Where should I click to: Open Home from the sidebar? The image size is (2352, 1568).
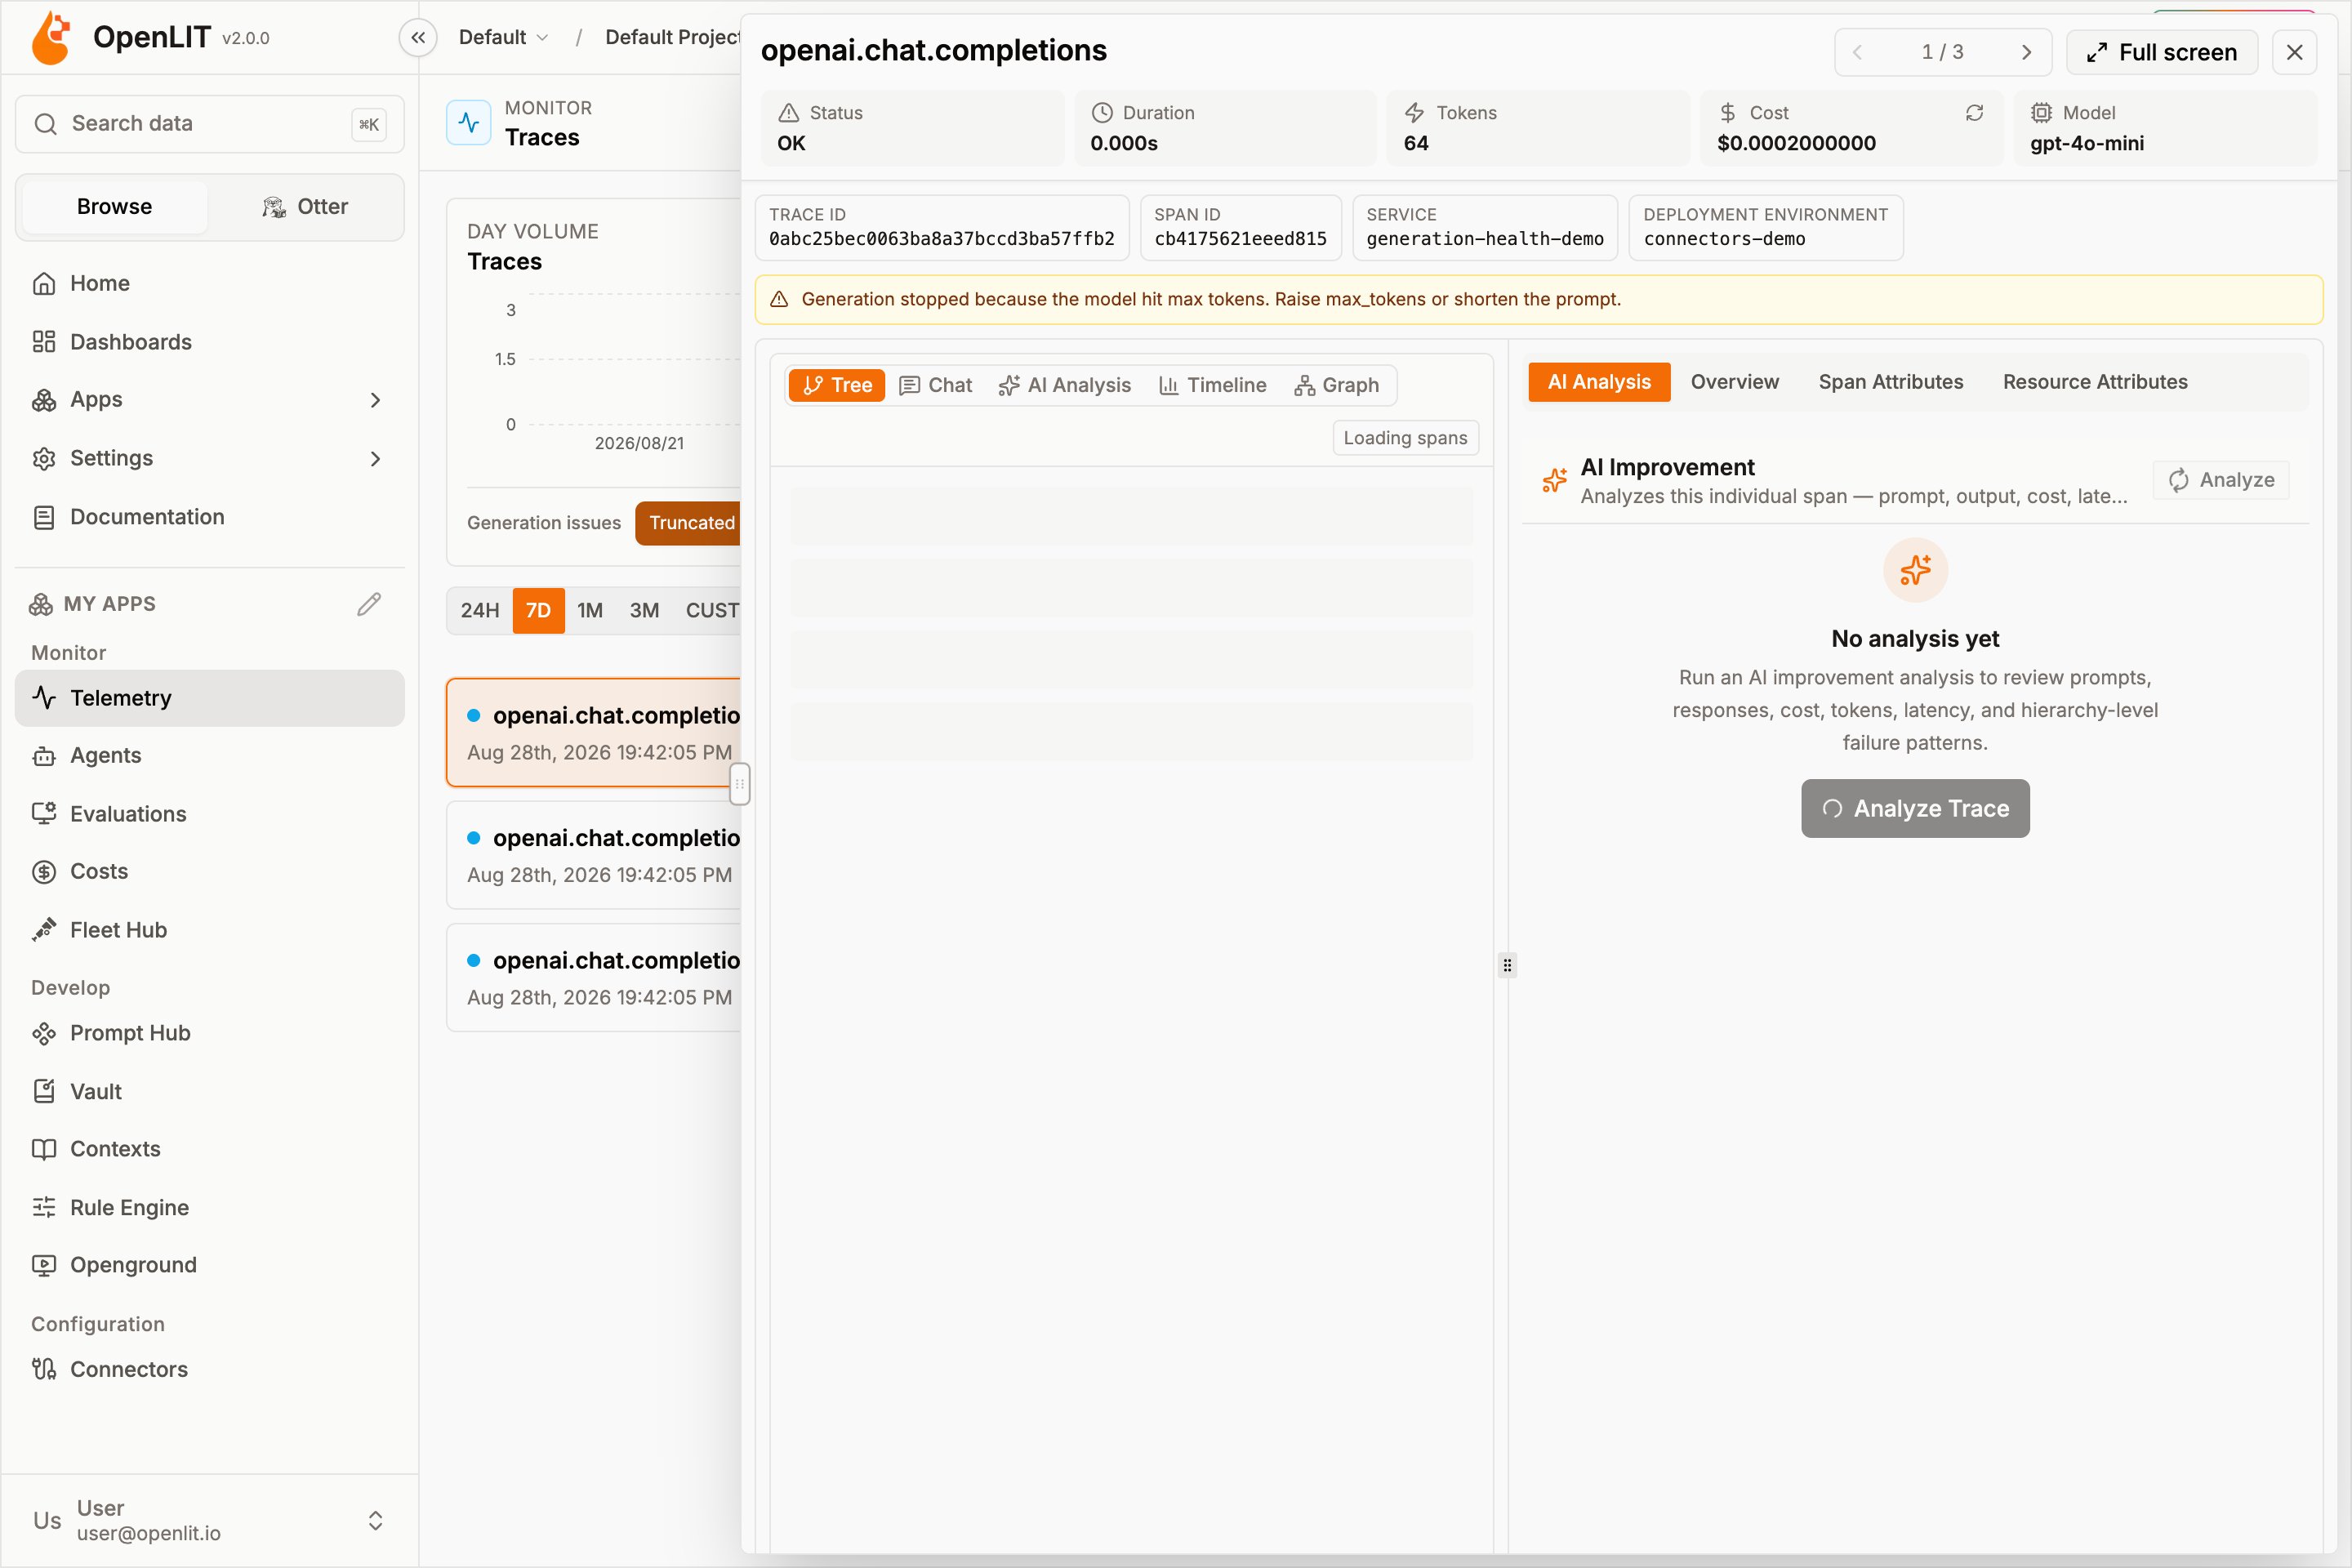[x=210, y=283]
